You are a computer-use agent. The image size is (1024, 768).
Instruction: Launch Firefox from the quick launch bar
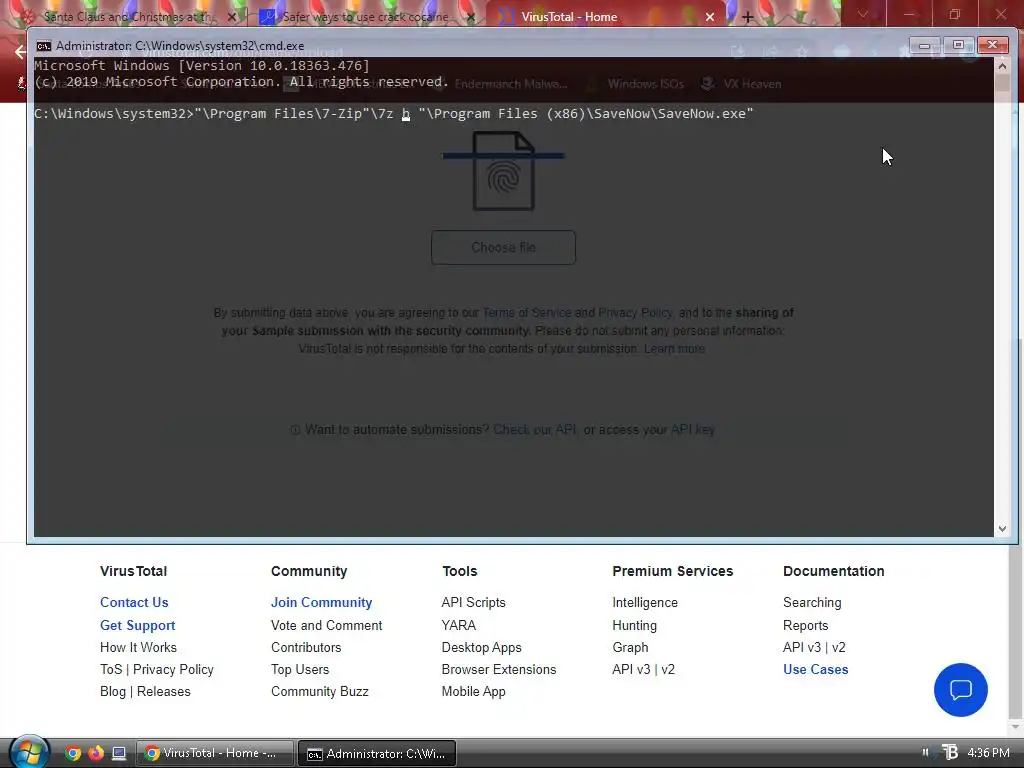click(96, 753)
